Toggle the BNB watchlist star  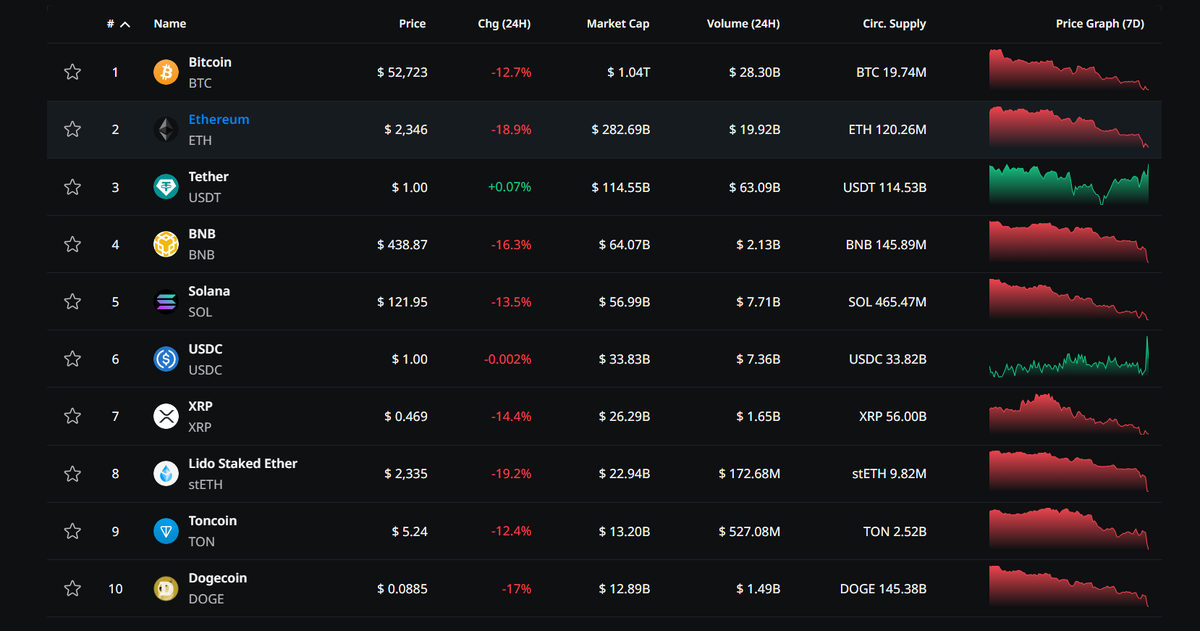click(72, 244)
